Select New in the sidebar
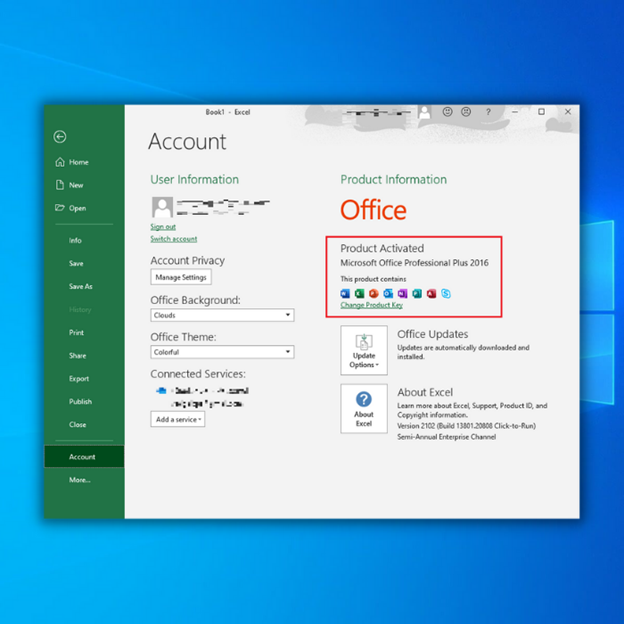The width and height of the screenshot is (624, 624). [70, 185]
